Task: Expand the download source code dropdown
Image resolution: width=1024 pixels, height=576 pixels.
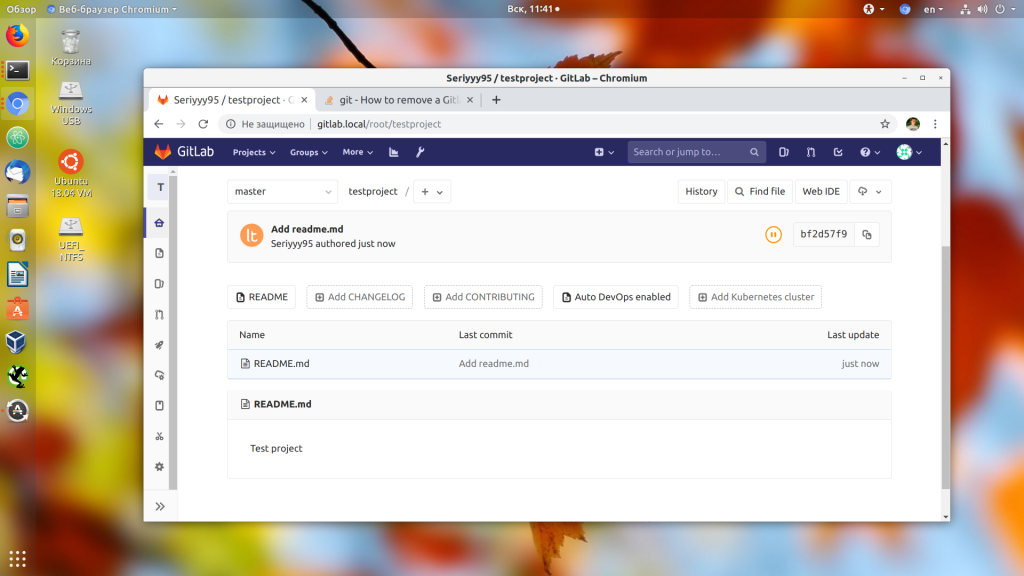Action: point(869,191)
